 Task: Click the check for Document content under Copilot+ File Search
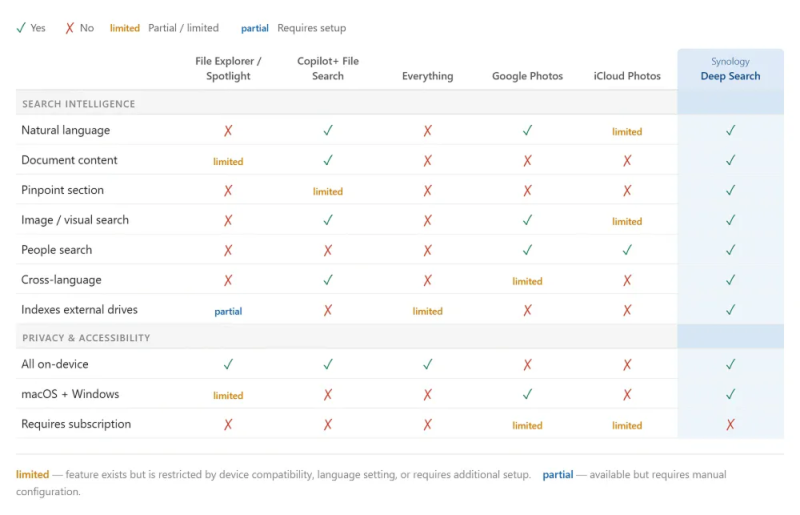pos(328,160)
